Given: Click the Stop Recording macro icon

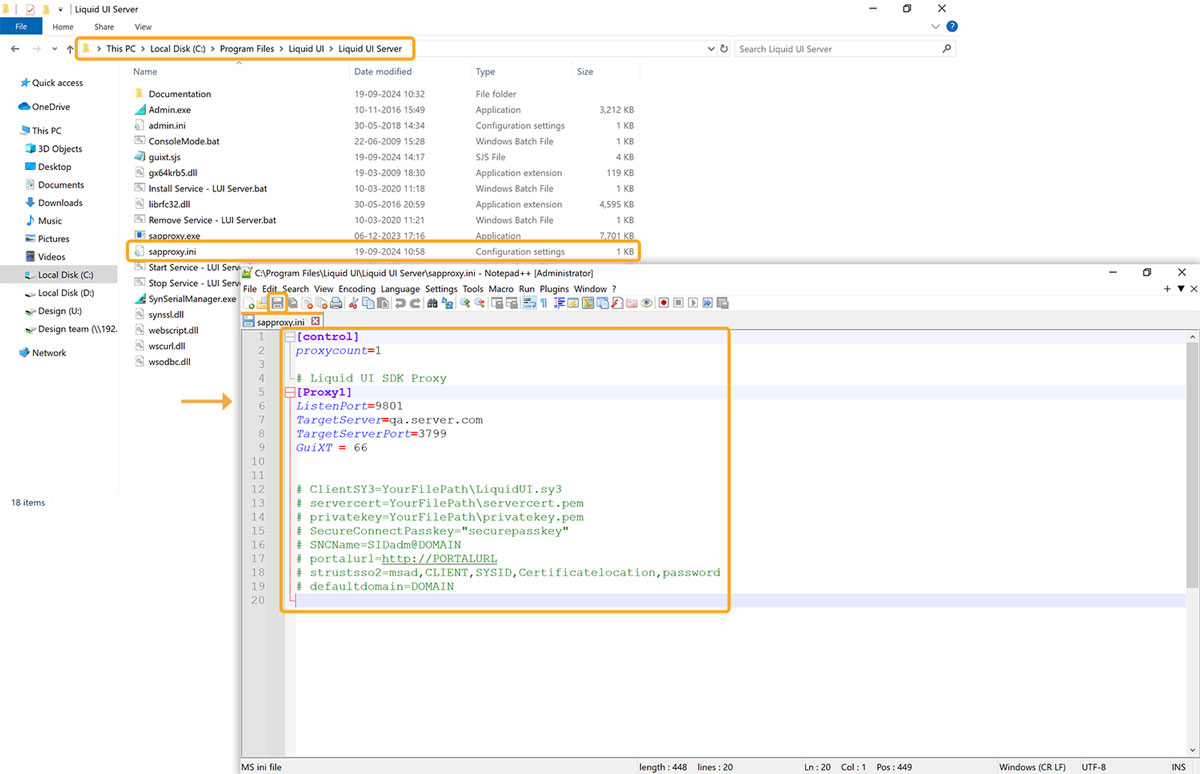Looking at the screenshot, I should coord(678,303).
